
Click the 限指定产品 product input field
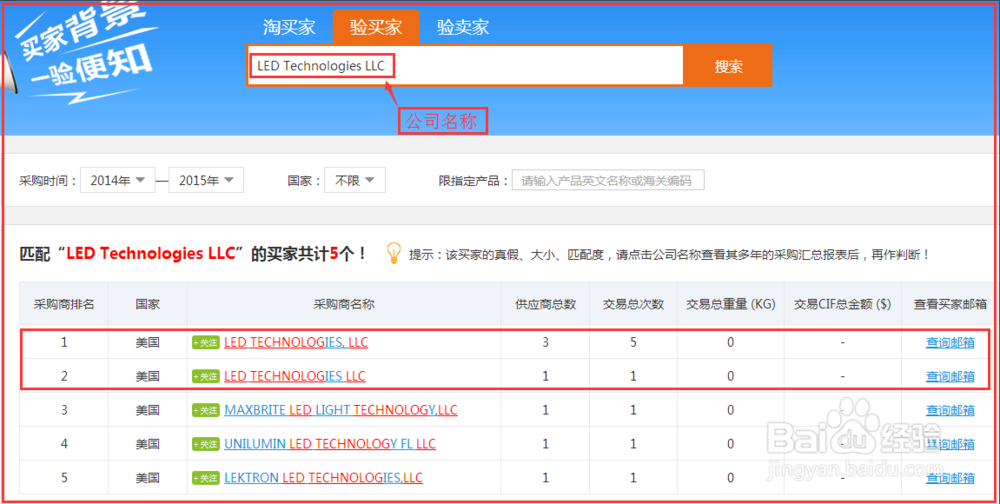[608, 181]
